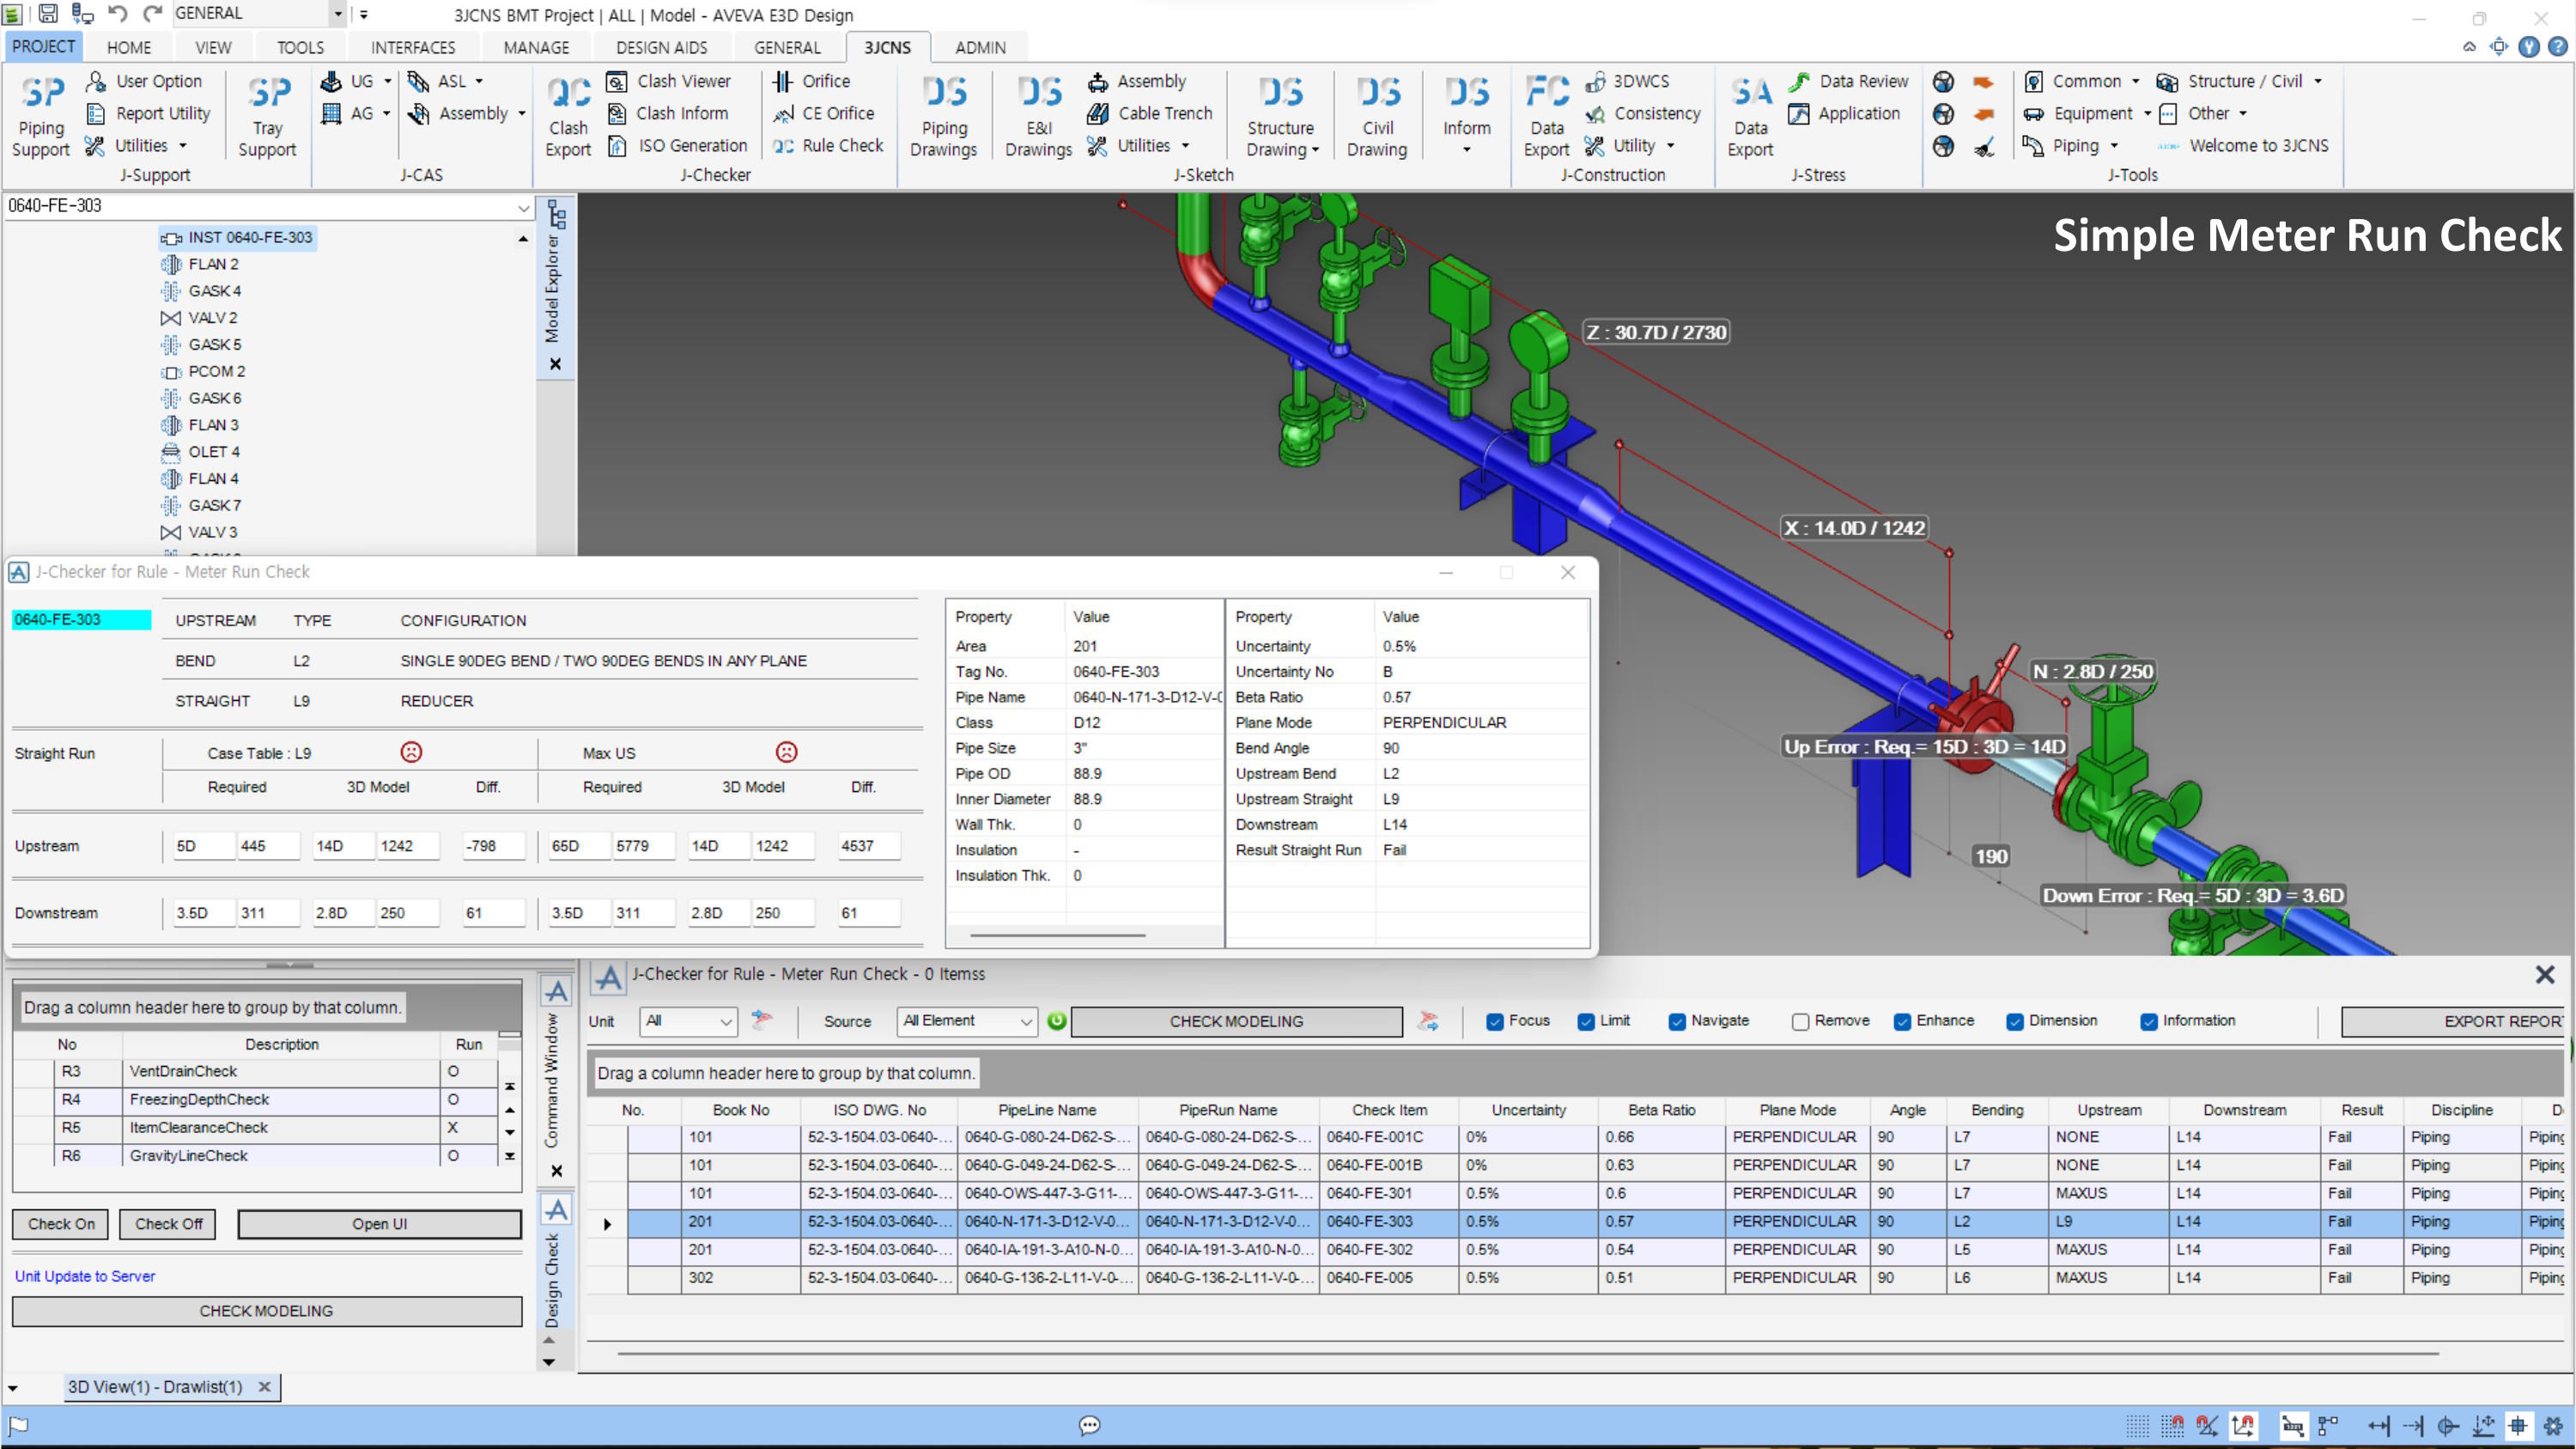Image resolution: width=2576 pixels, height=1449 pixels.
Task: Launch the Clash Export tool
Action: click(568, 116)
